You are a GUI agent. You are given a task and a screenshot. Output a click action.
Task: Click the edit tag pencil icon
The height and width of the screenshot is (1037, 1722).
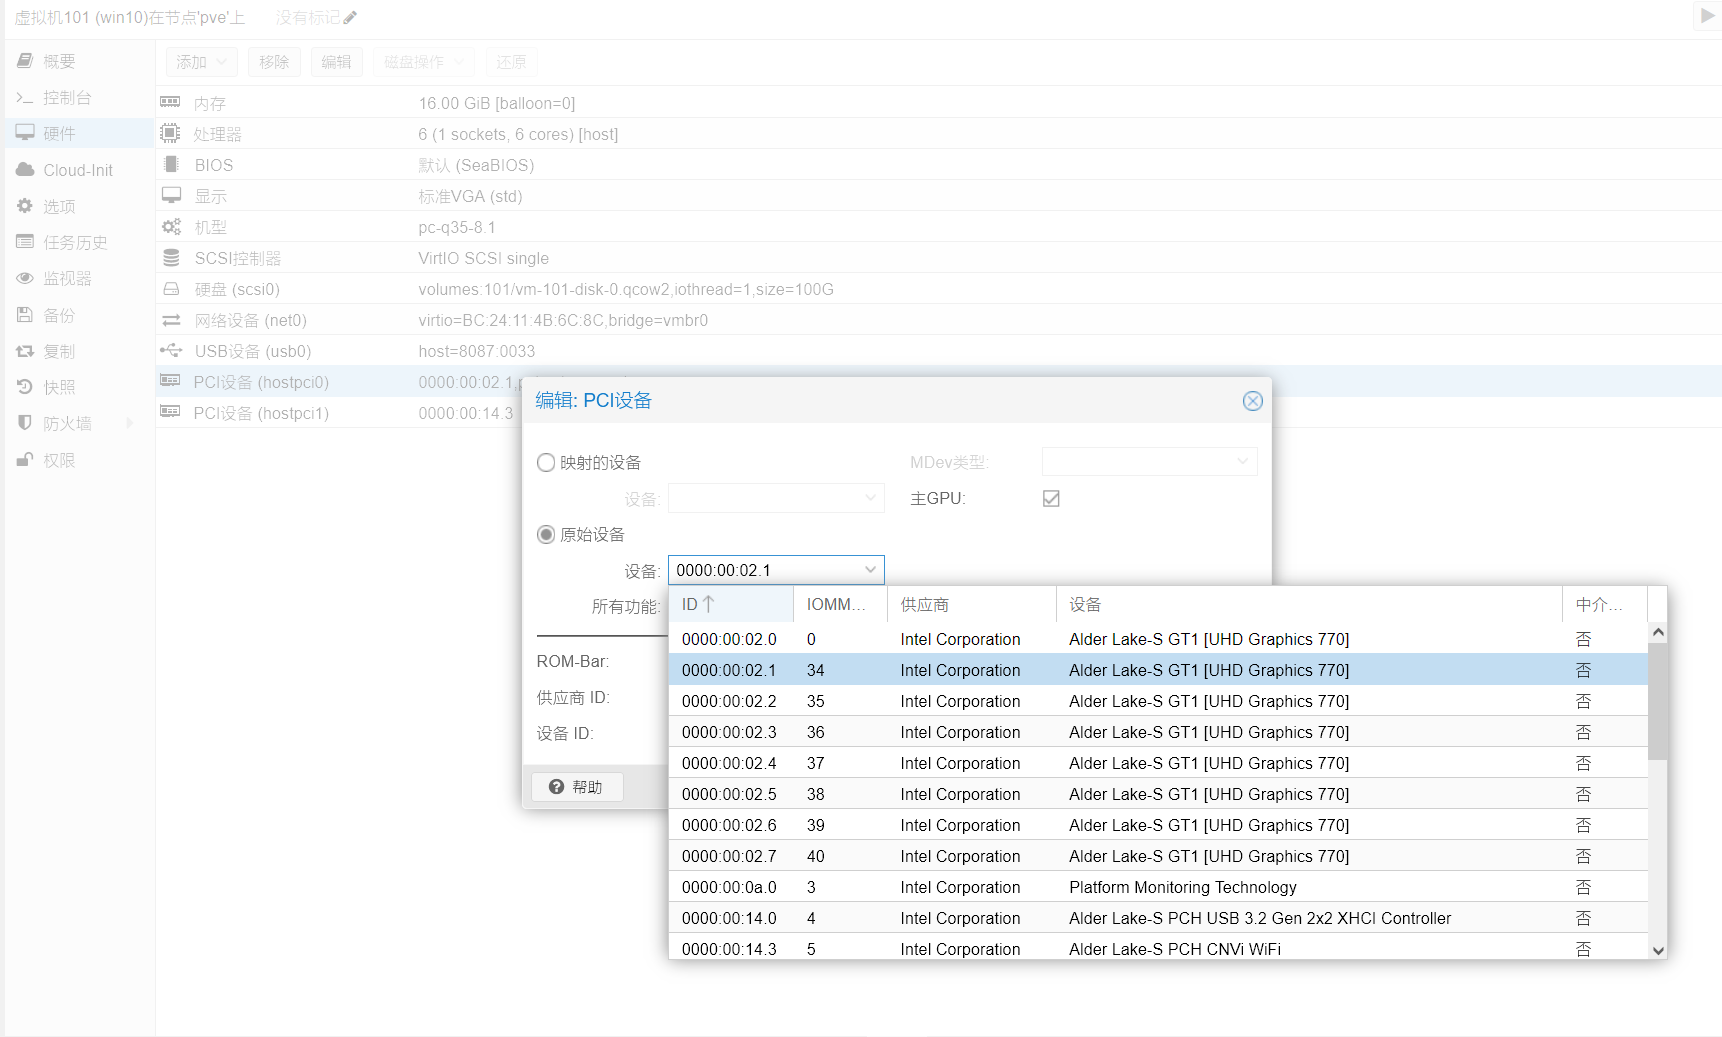(x=350, y=18)
